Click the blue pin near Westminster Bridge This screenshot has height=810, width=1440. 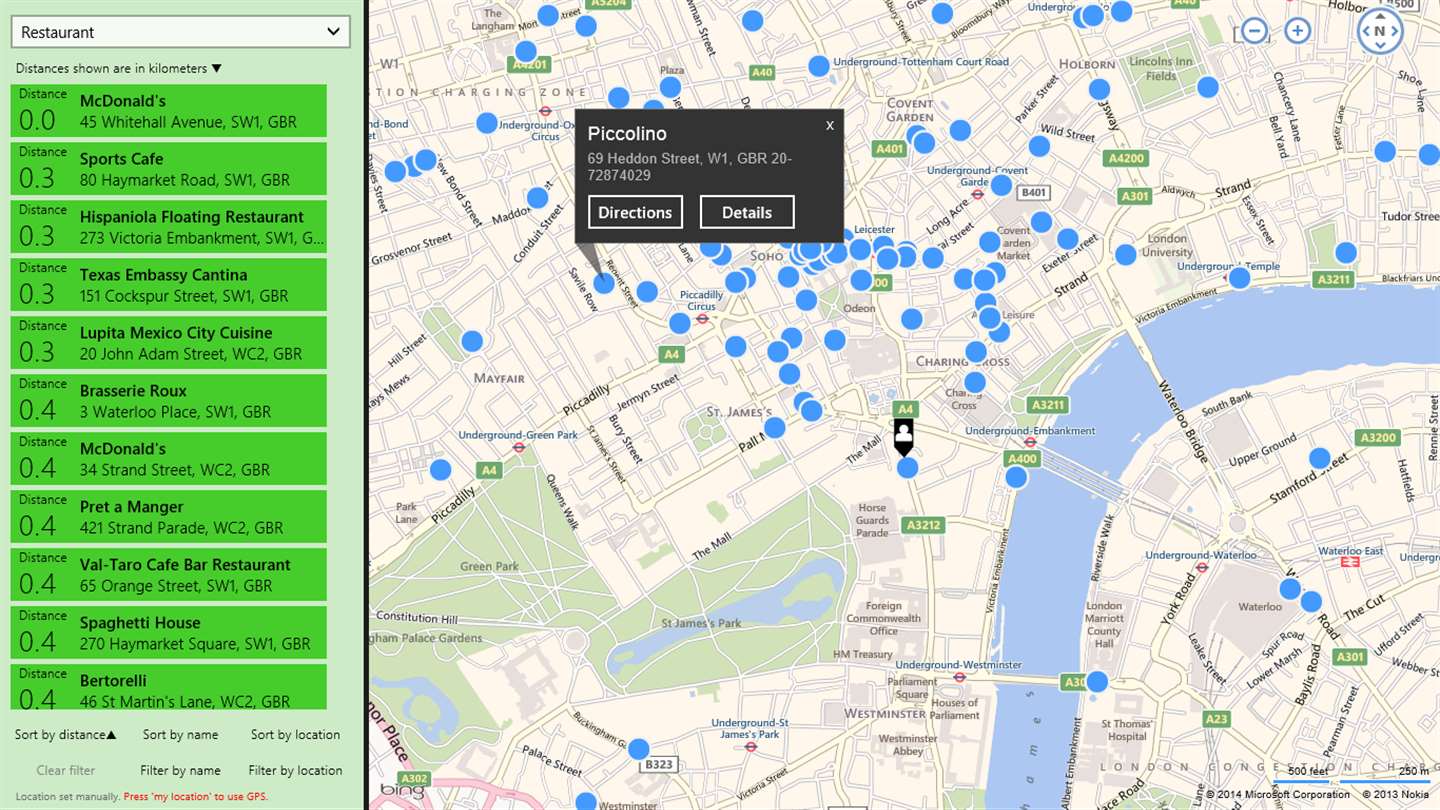click(x=1097, y=681)
